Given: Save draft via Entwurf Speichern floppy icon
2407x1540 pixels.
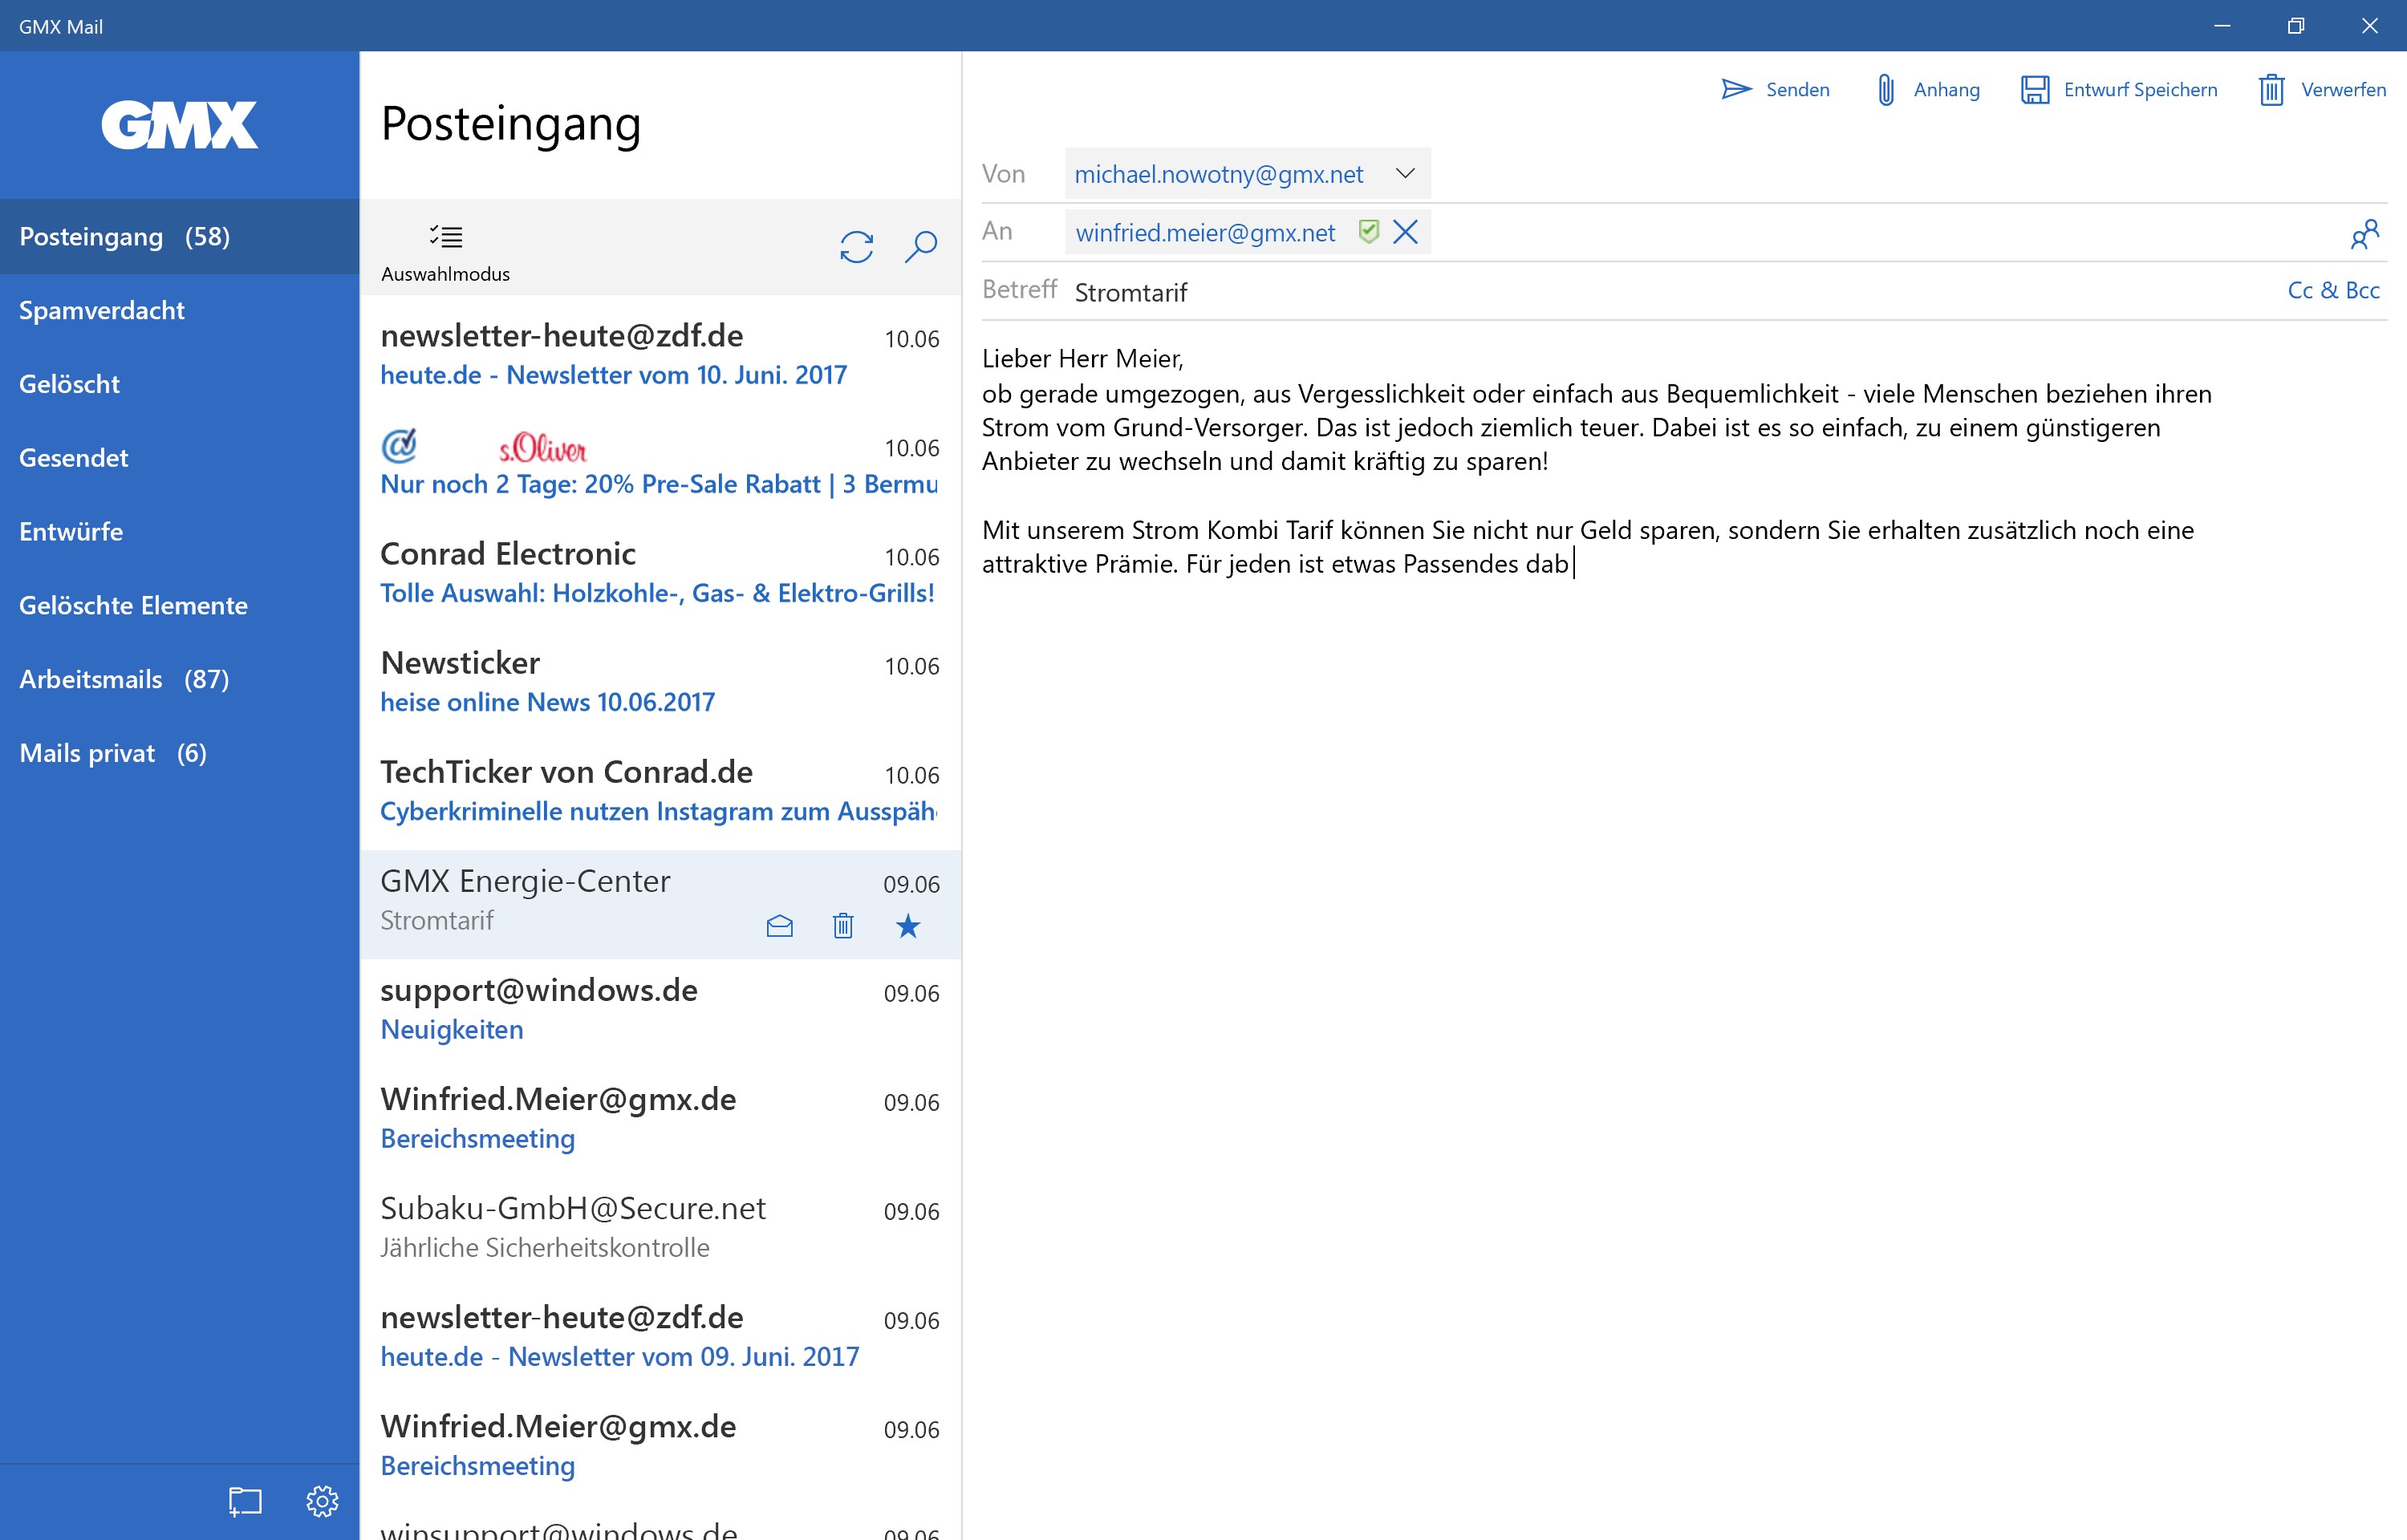Looking at the screenshot, I should coord(2034,89).
